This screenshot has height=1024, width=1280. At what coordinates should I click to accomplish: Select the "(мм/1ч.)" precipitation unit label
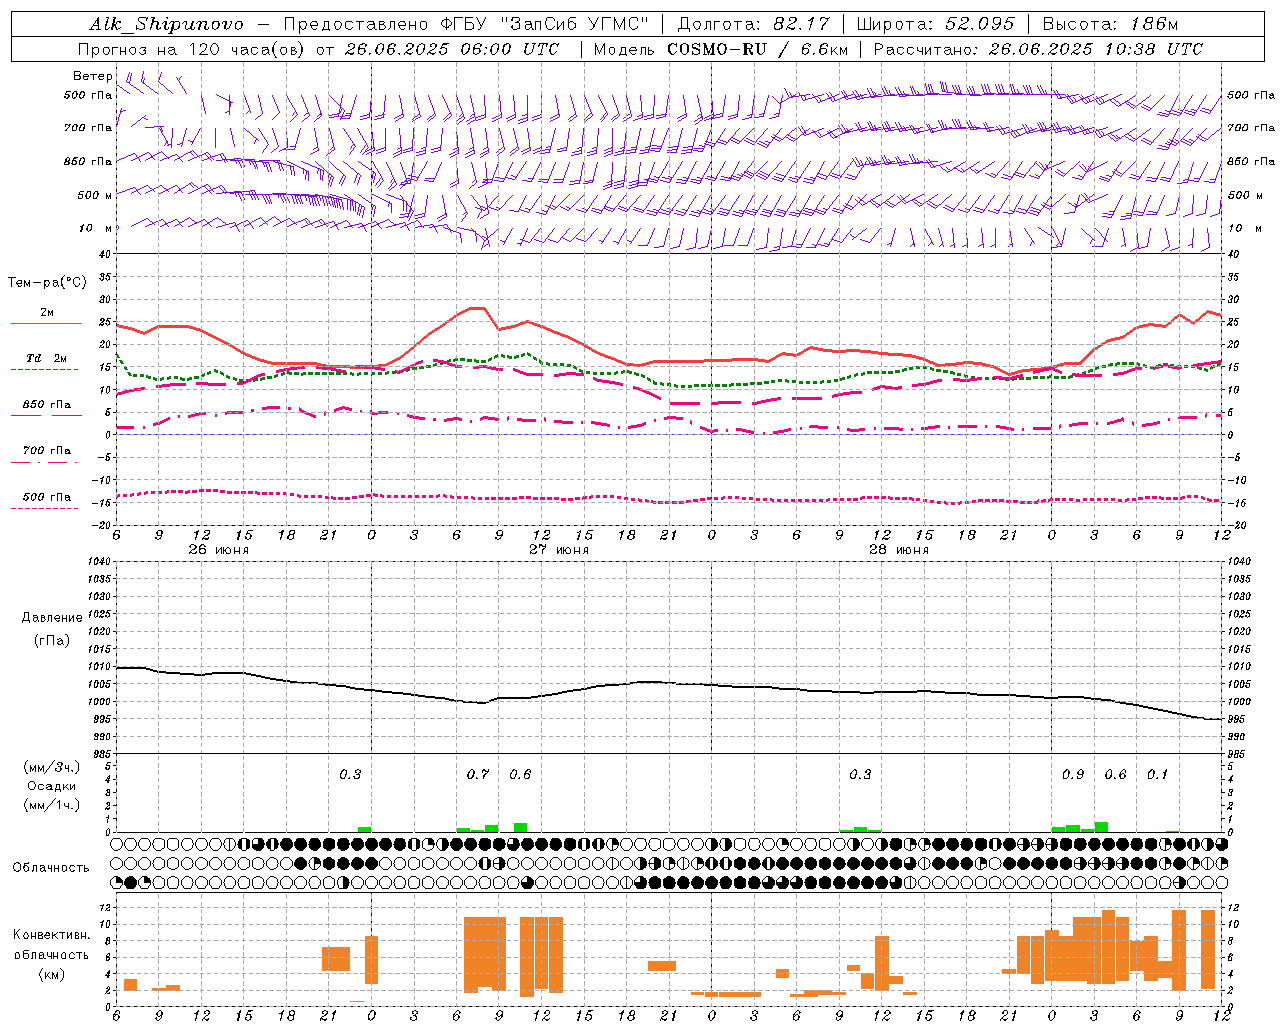(x=52, y=805)
